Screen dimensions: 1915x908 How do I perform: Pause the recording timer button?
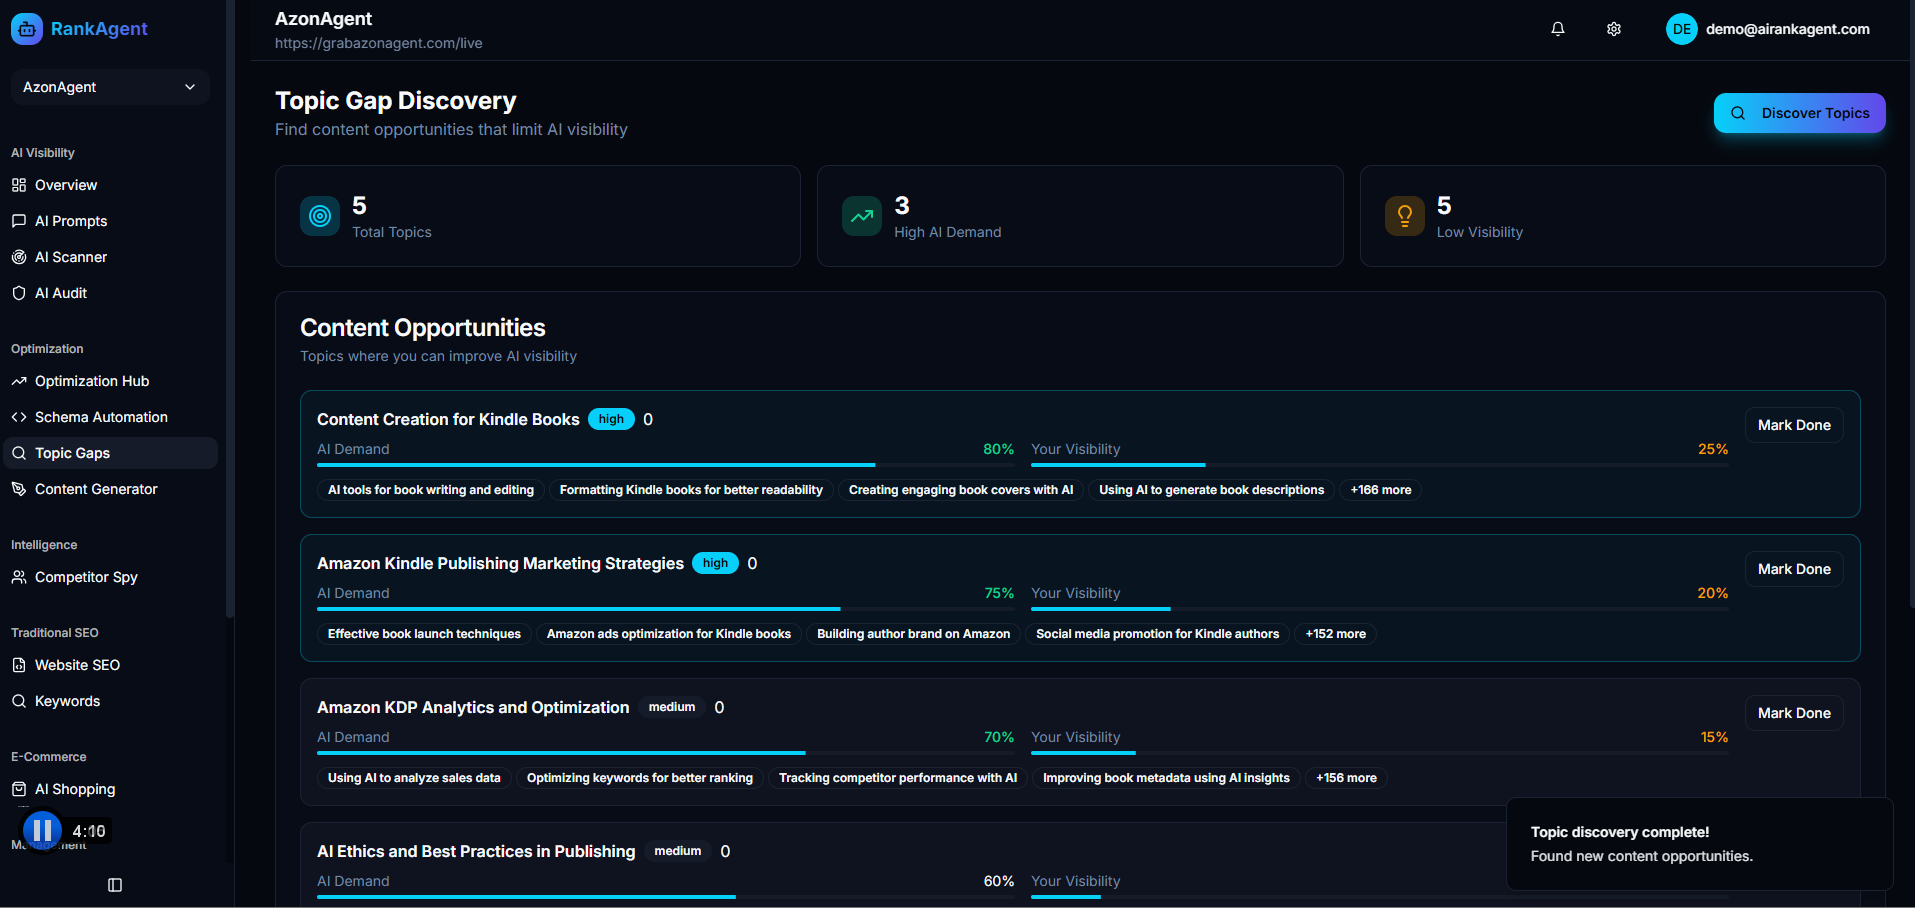click(x=42, y=830)
